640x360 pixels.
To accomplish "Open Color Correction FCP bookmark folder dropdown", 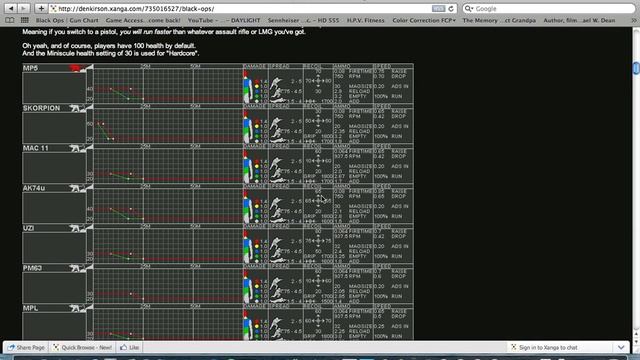I will [424, 20].
